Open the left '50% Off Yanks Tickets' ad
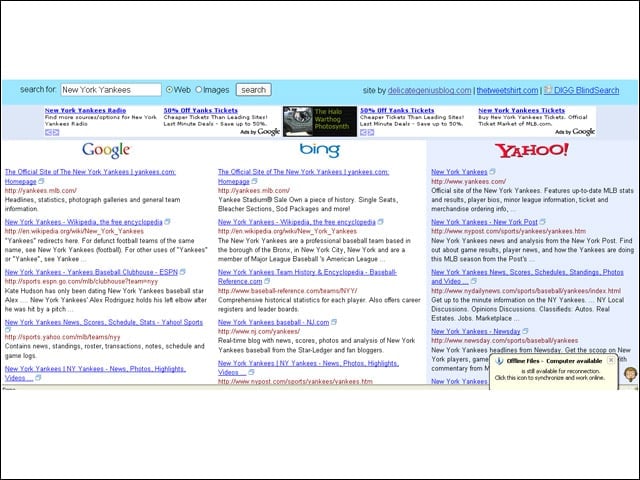640x480 pixels. click(x=200, y=110)
